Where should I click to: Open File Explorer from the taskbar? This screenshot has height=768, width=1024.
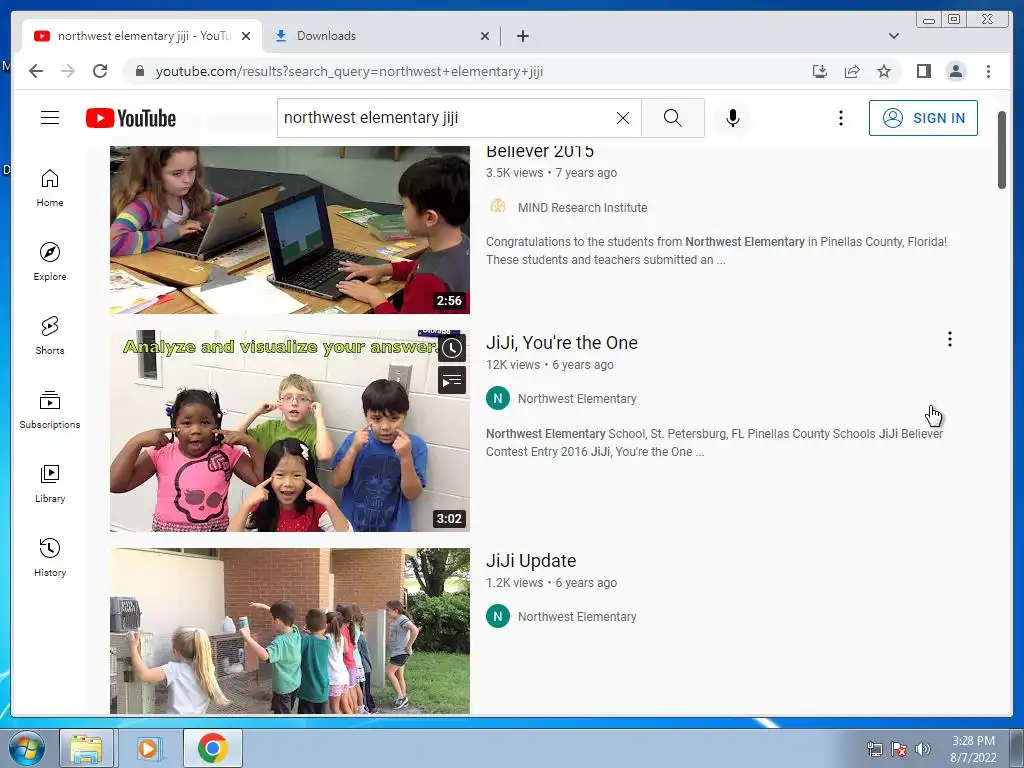click(x=86, y=748)
